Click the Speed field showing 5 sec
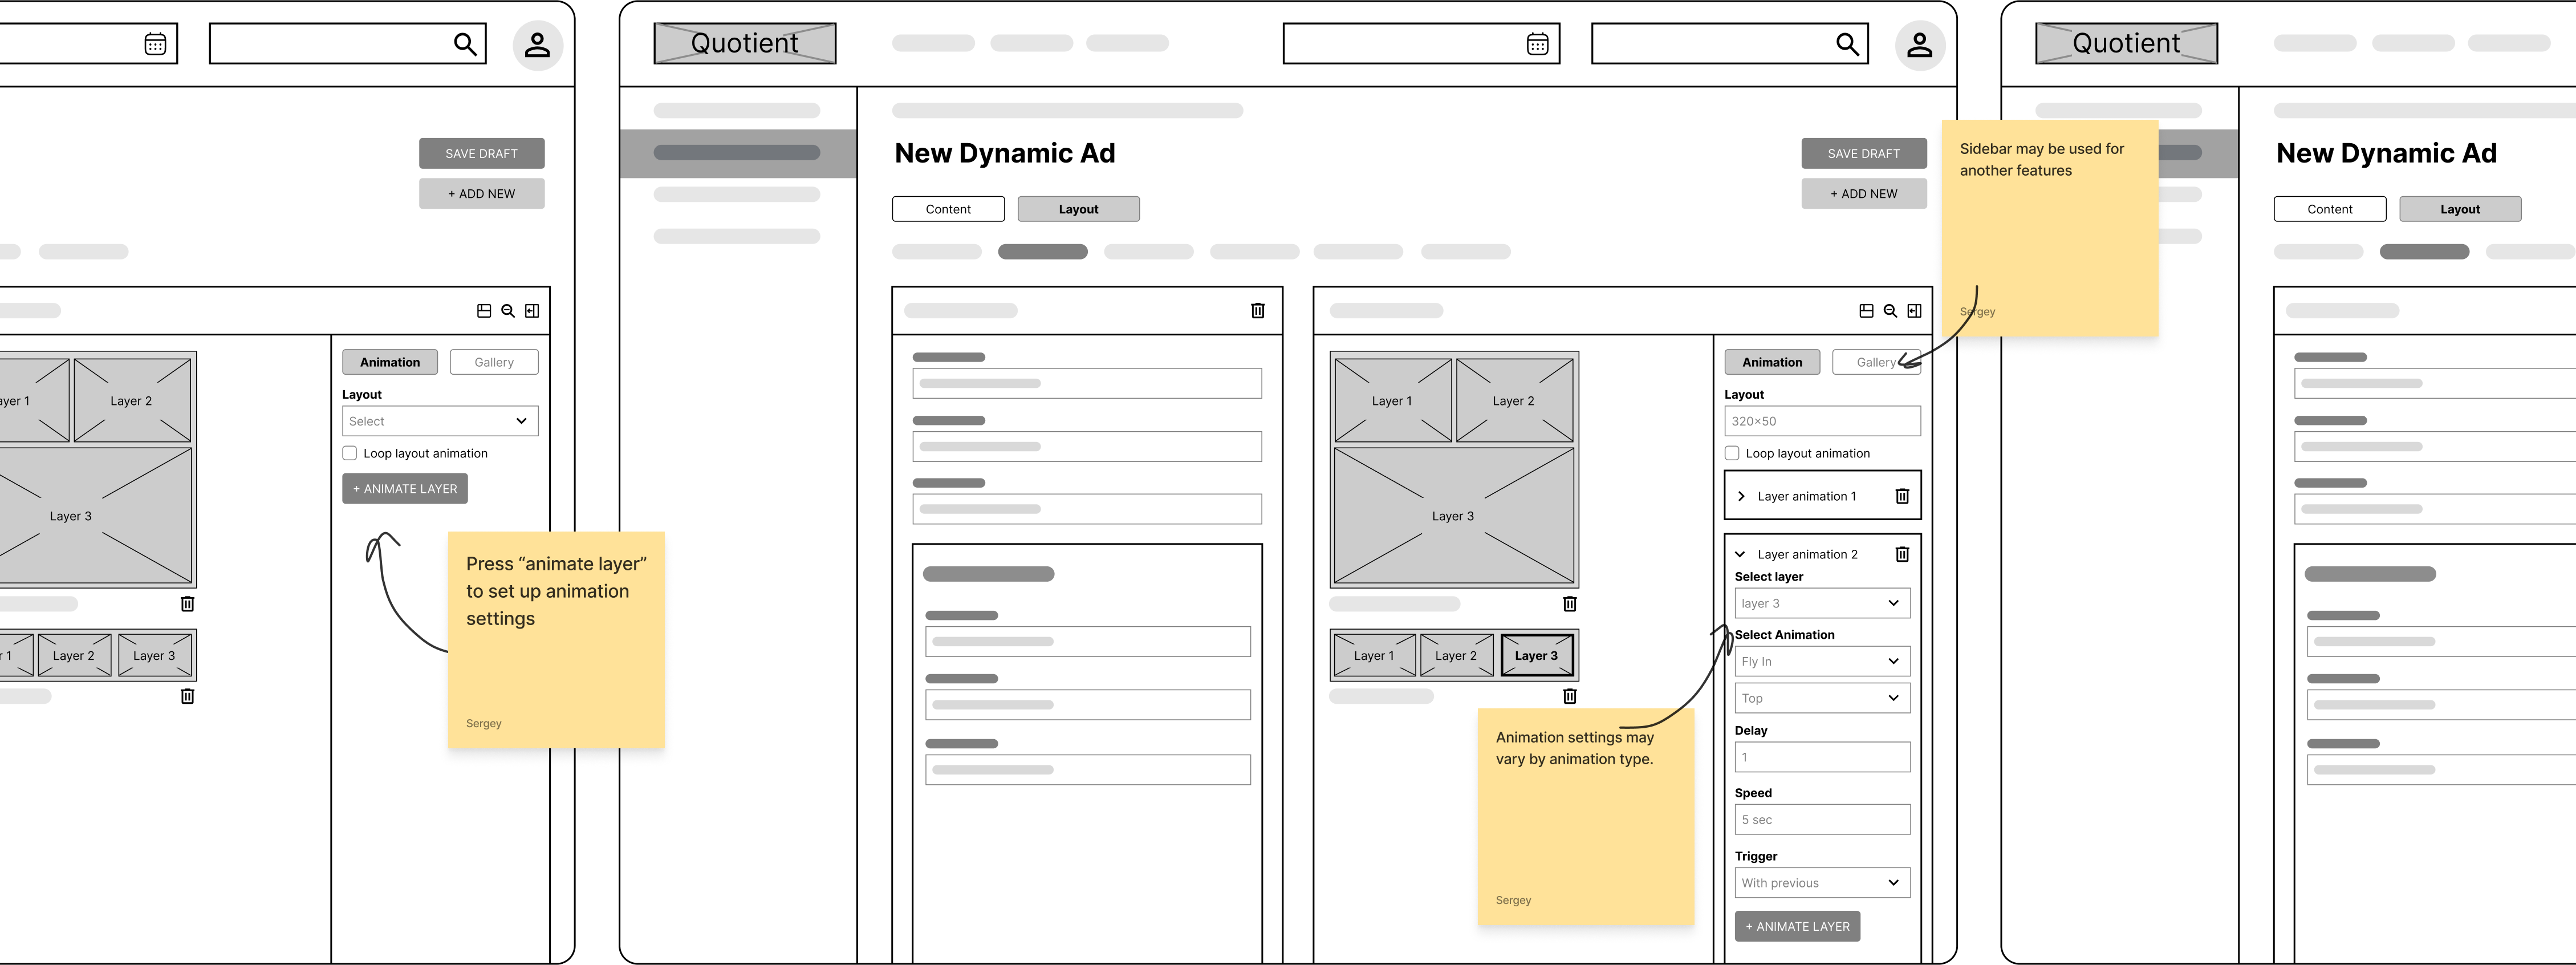The width and height of the screenshot is (2576, 965). coord(1822,820)
